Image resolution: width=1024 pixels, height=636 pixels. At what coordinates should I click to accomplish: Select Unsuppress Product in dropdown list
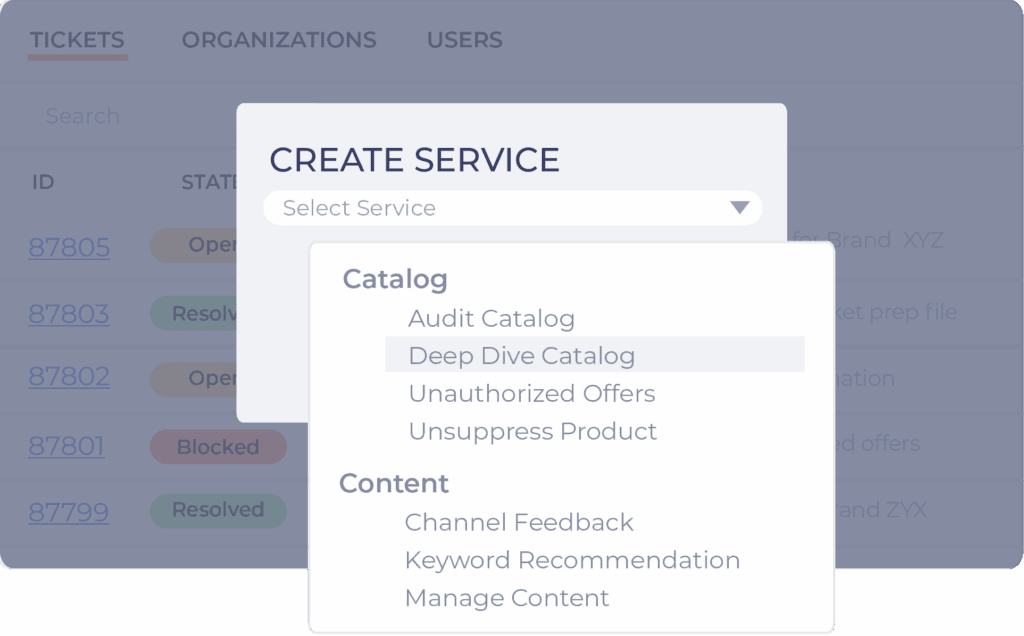532,432
